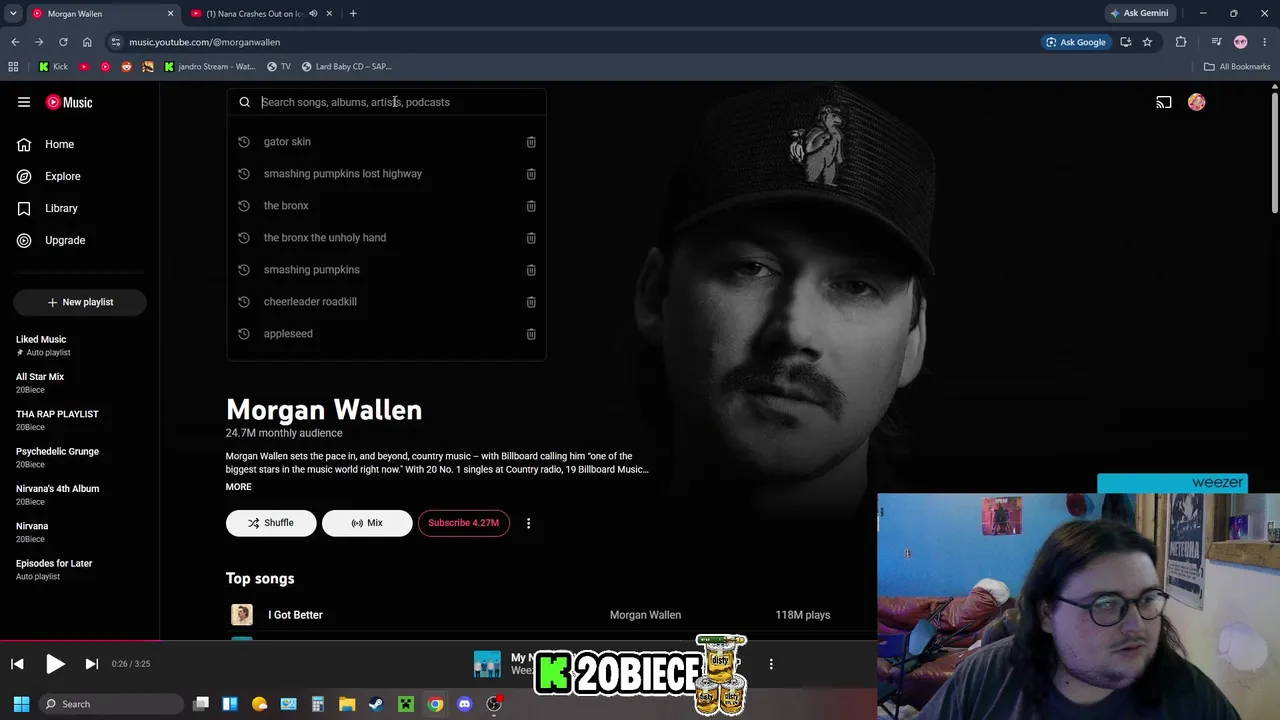Click Ask Gemini button

(x=1139, y=14)
